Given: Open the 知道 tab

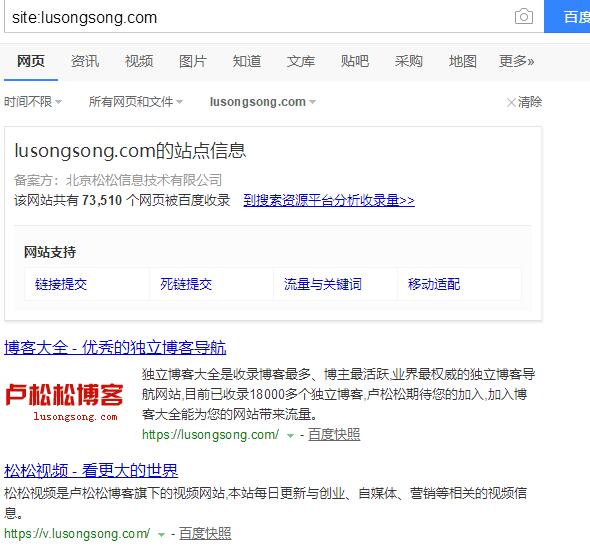Looking at the screenshot, I should [x=247, y=61].
